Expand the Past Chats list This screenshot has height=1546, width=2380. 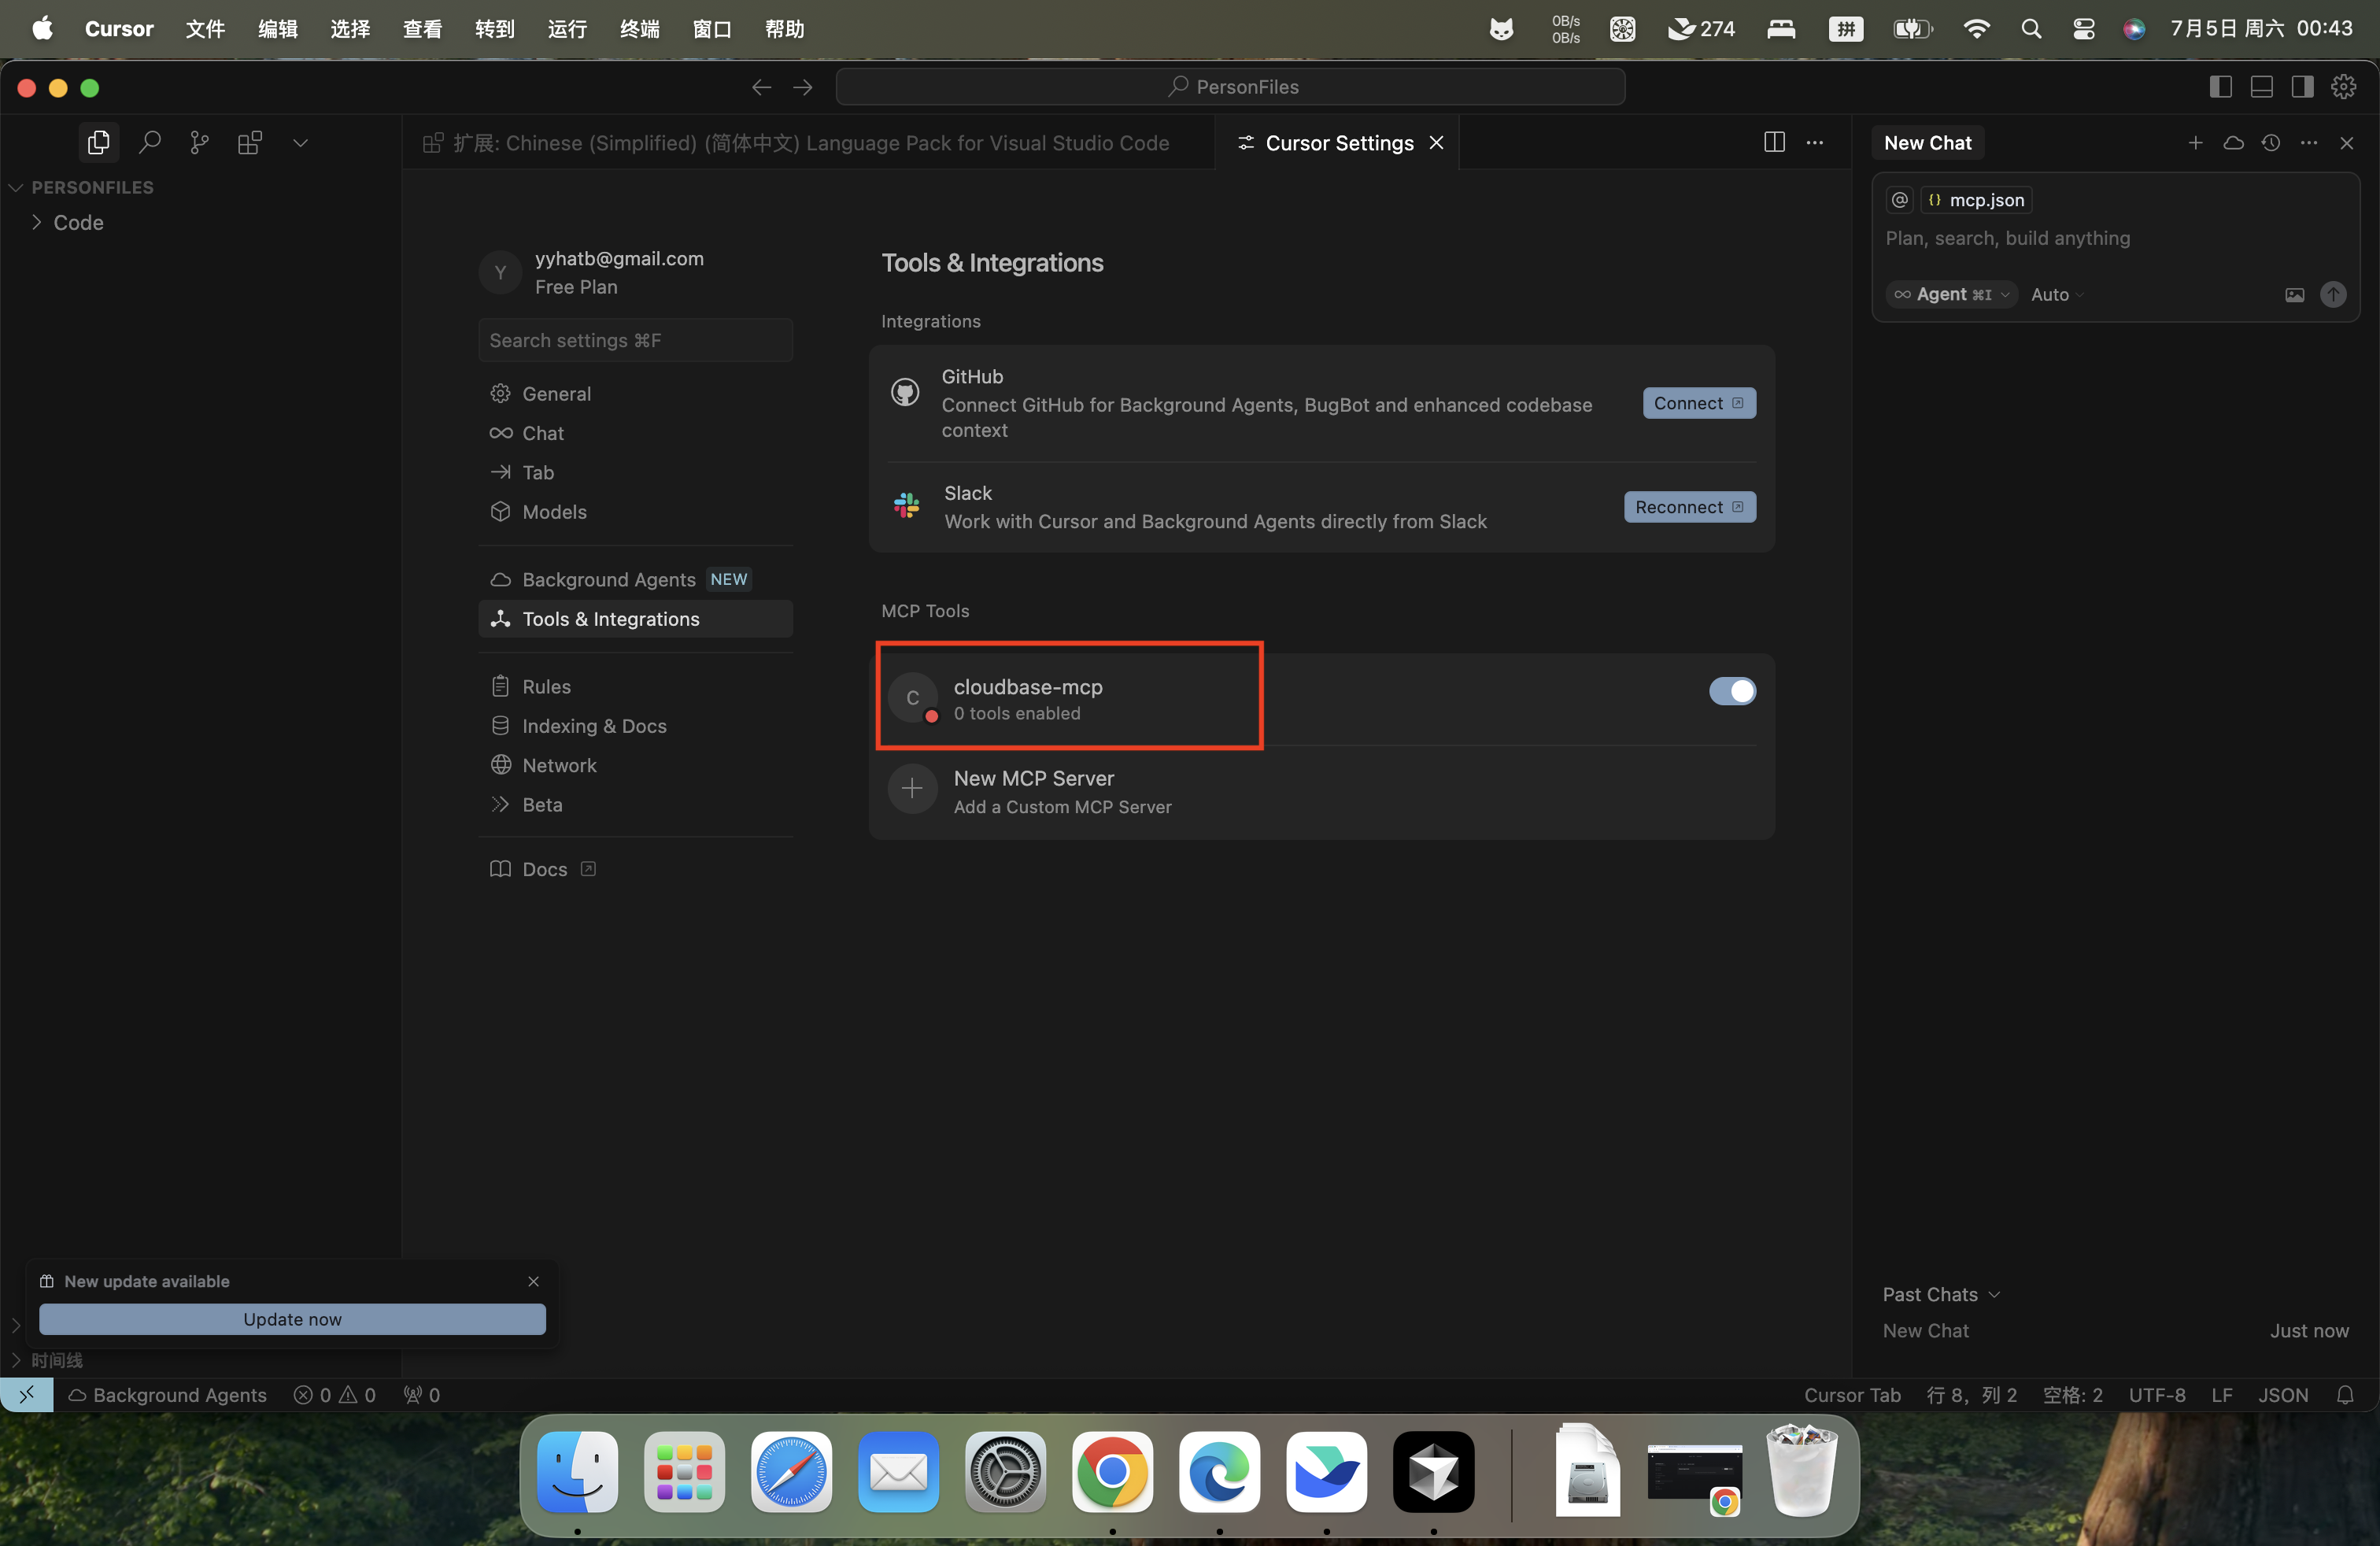[x=1941, y=1294]
